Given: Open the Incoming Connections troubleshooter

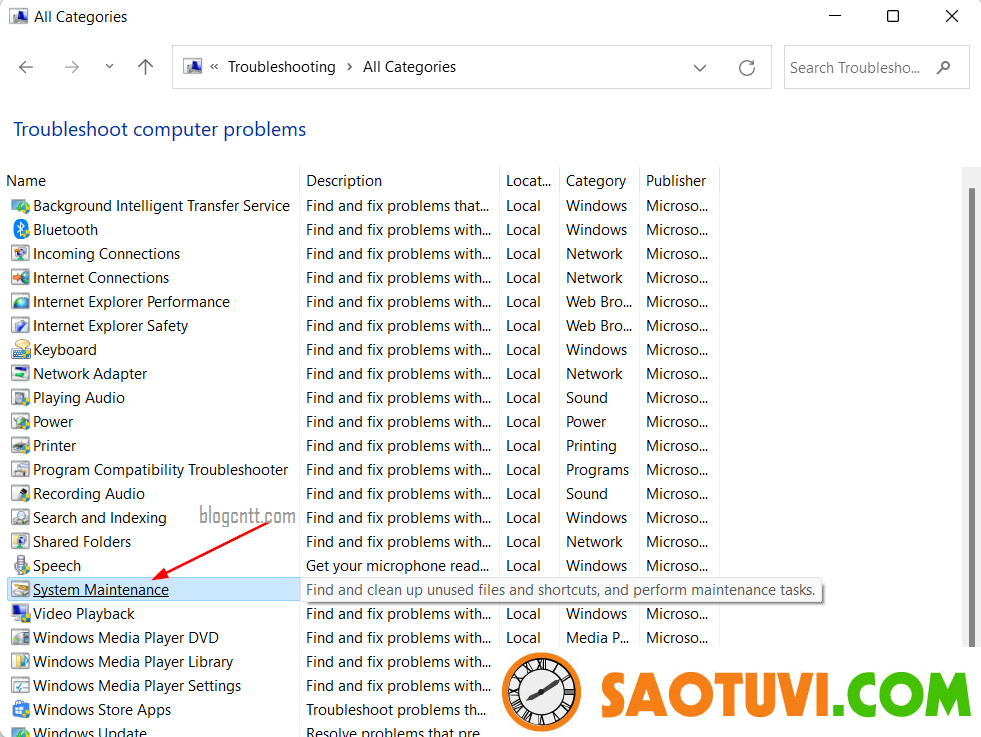Looking at the screenshot, I should (106, 253).
